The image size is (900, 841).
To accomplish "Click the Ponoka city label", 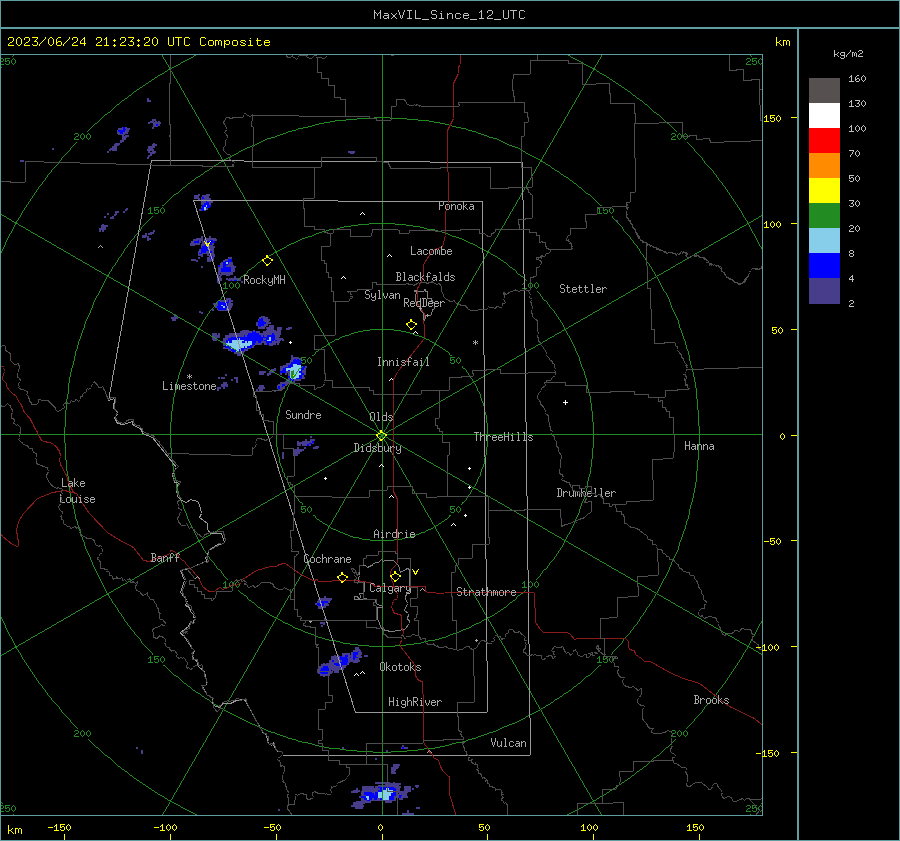I will 456,206.
